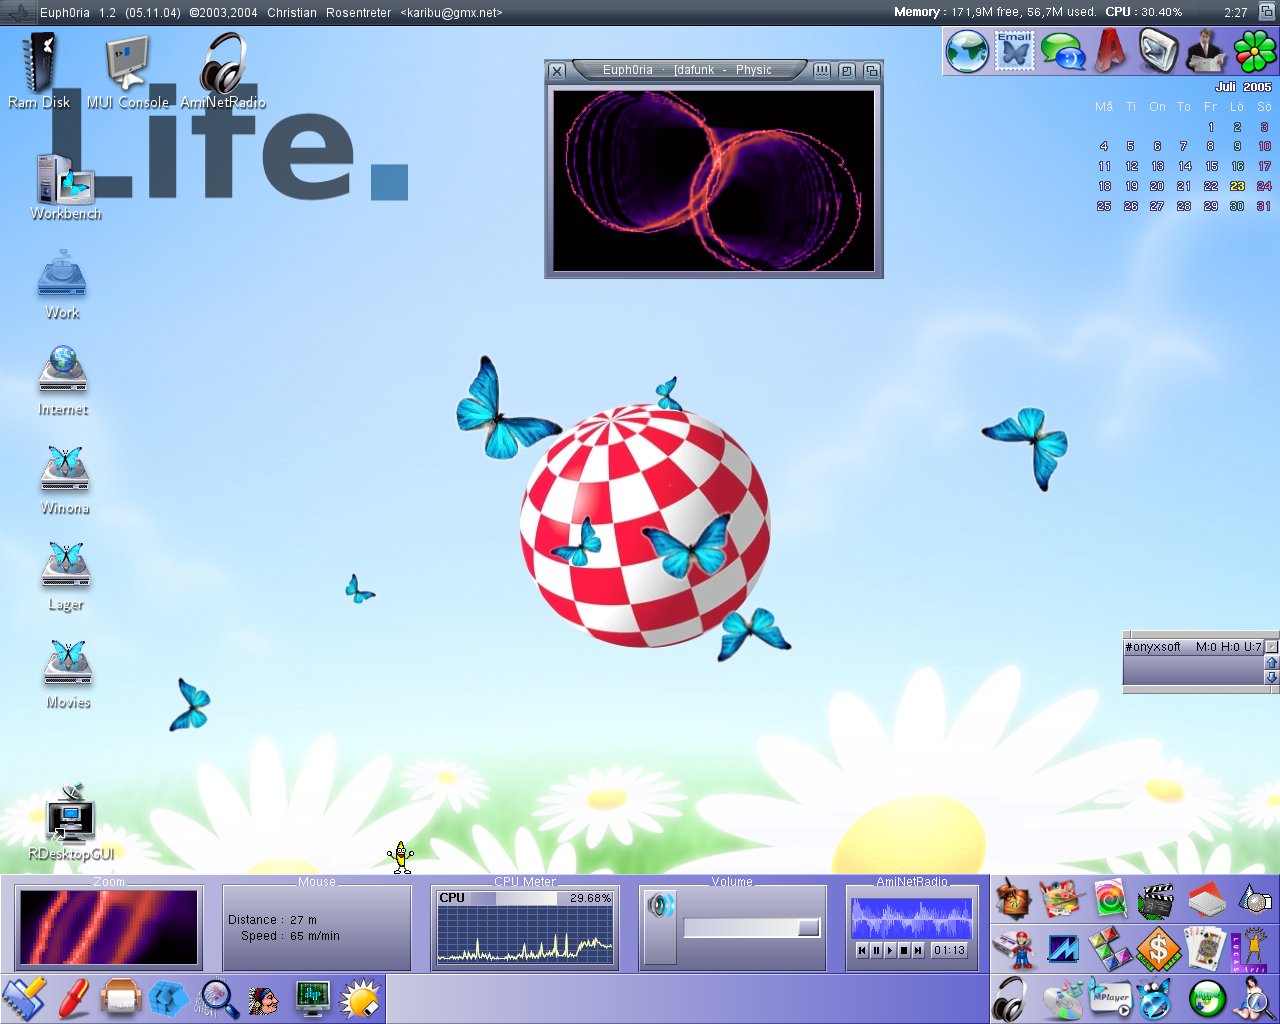Pause playback in AmiNetRadio widget
Image resolution: width=1280 pixels, height=1024 pixels.
(876, 950)
